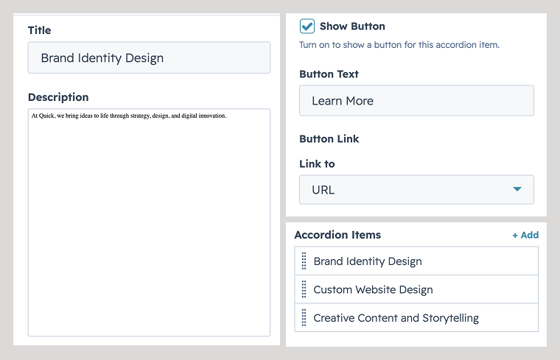Screen dimensions: 560x360
Task: Uncheck the Show Button checkbox
Action: tap(307, 26)
